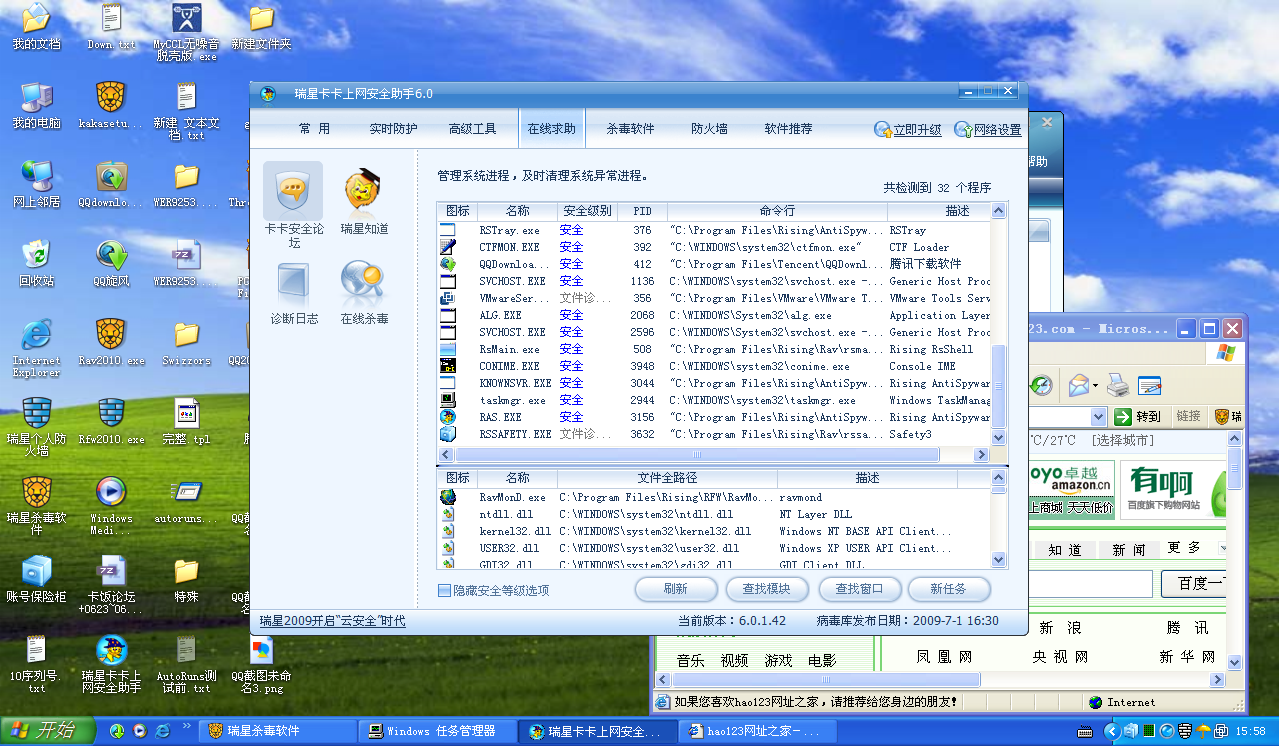Expand the browser address bar dropdown
The image size is (1279, 746).
coord(1098,416)
